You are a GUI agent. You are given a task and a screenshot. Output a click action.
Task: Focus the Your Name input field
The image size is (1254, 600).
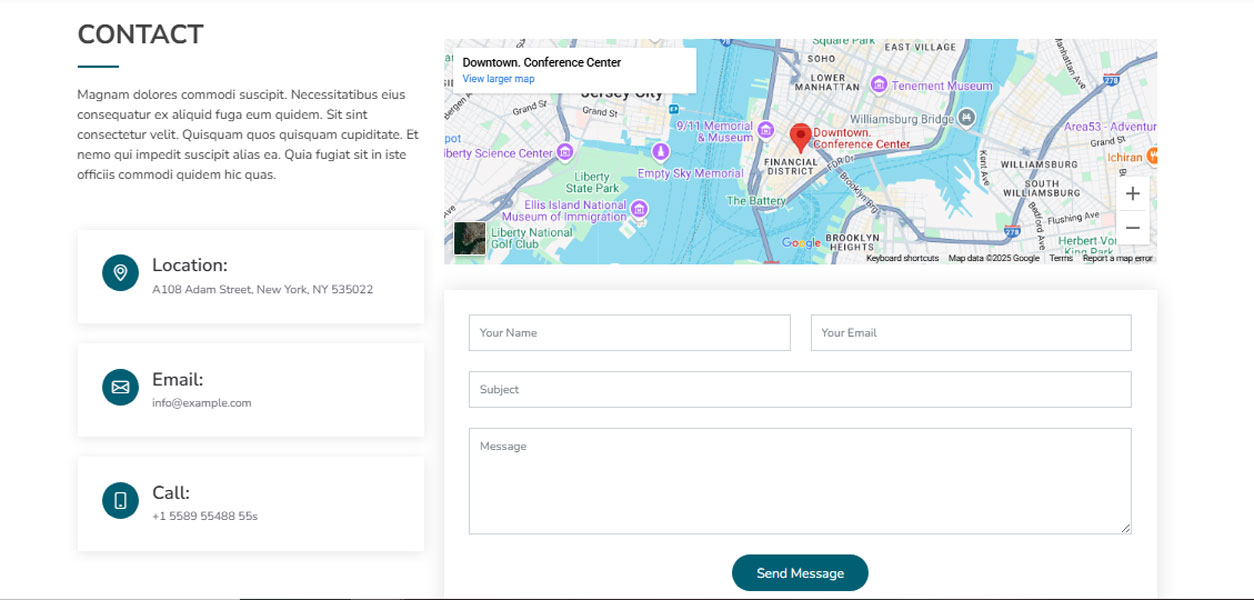[629, 333]
